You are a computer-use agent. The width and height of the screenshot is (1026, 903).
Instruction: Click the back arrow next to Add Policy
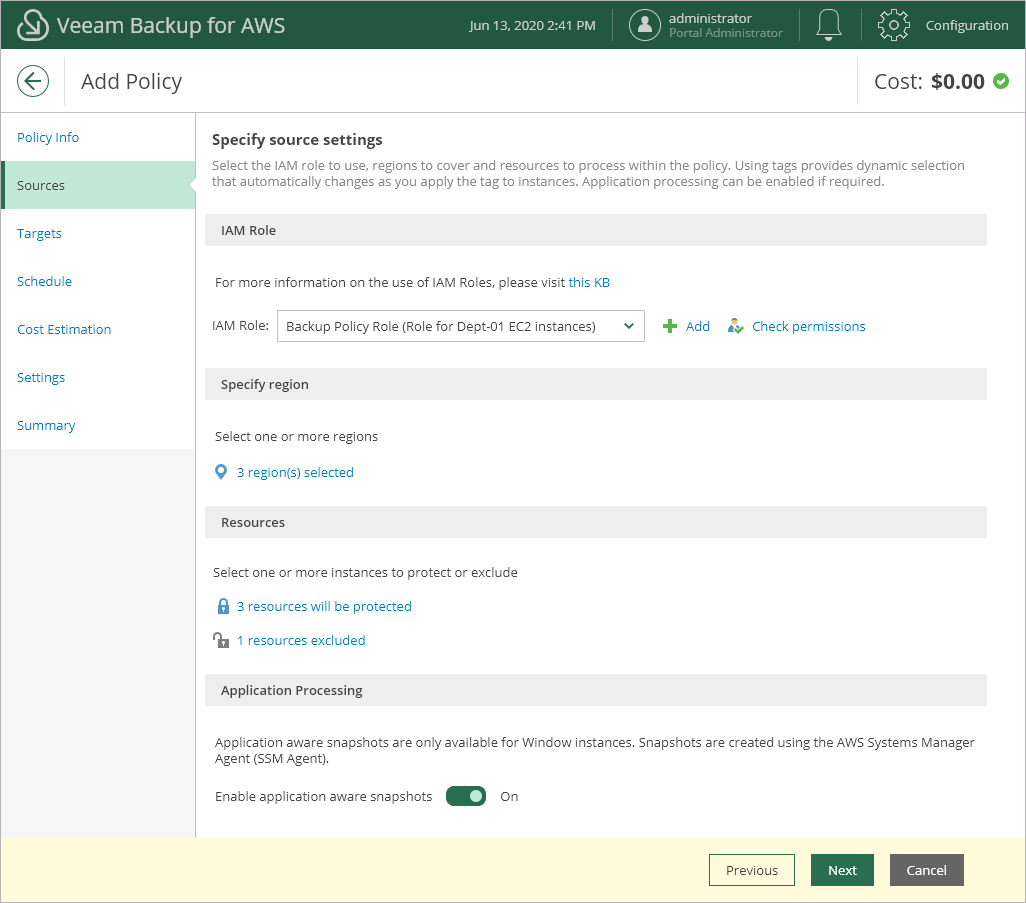coord(33,81)
